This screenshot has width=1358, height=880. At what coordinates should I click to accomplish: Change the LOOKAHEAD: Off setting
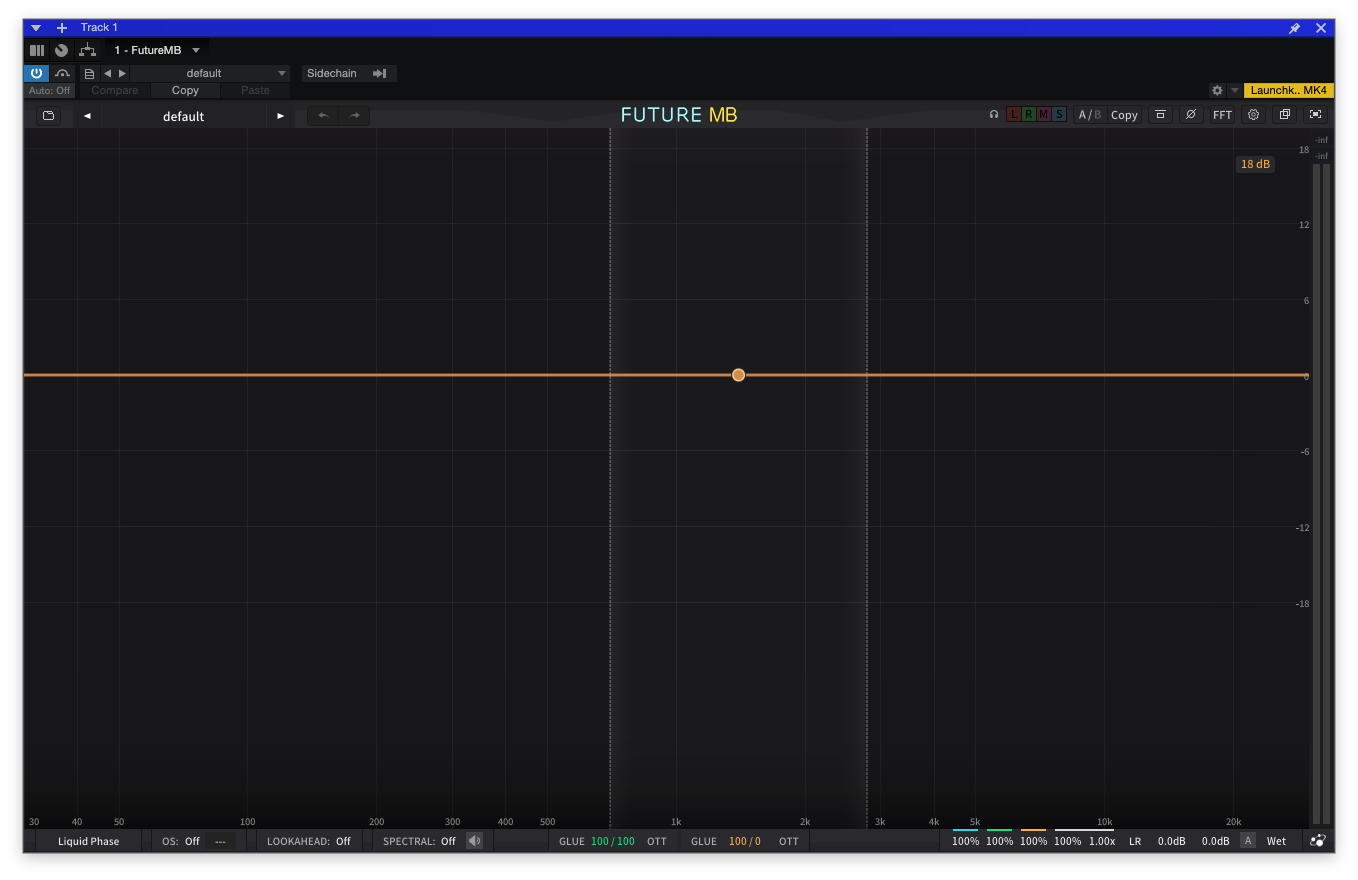(309, 841)
